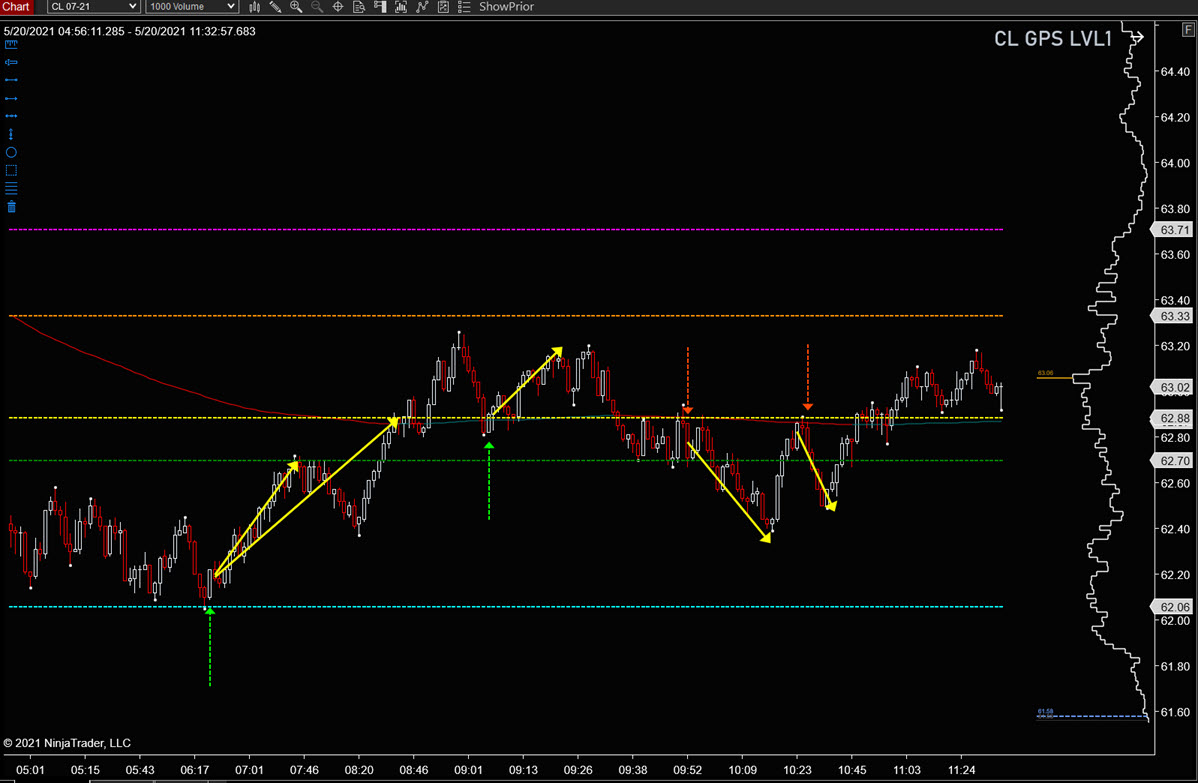Image resolution: width=1198 pixels, height=783 pixels.
Task: Select the dashed rectangle drawing tool
Action: [11, 170]
